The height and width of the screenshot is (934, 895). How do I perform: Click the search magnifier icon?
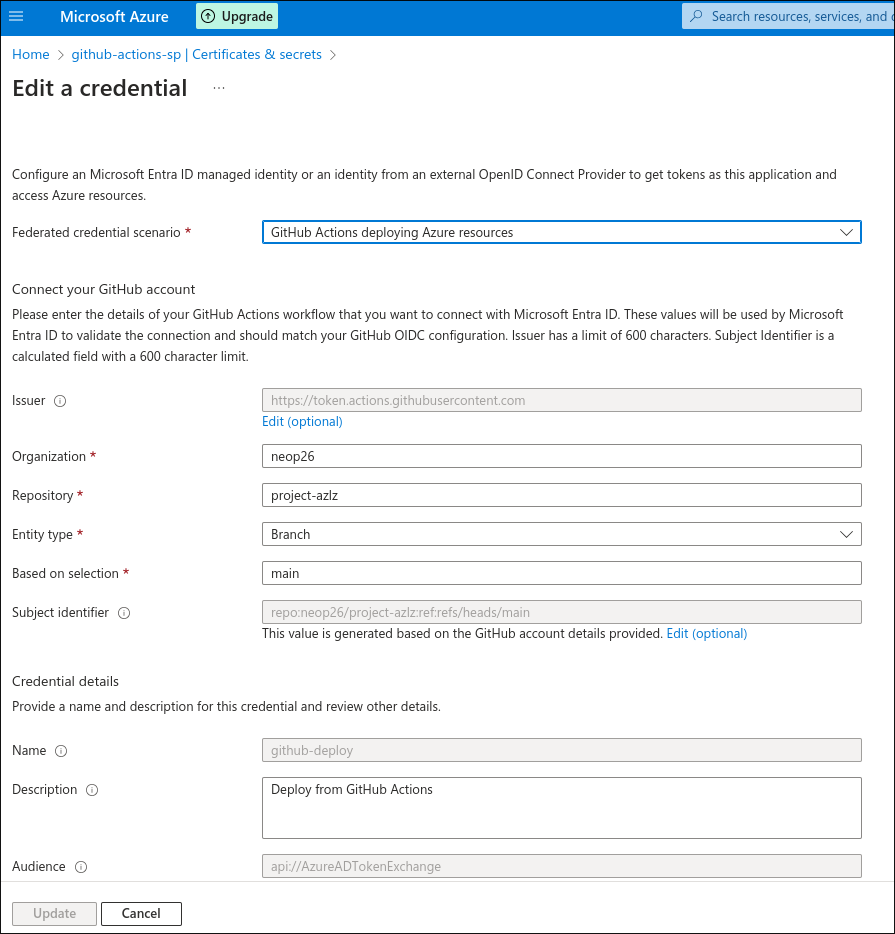point(696,16)
